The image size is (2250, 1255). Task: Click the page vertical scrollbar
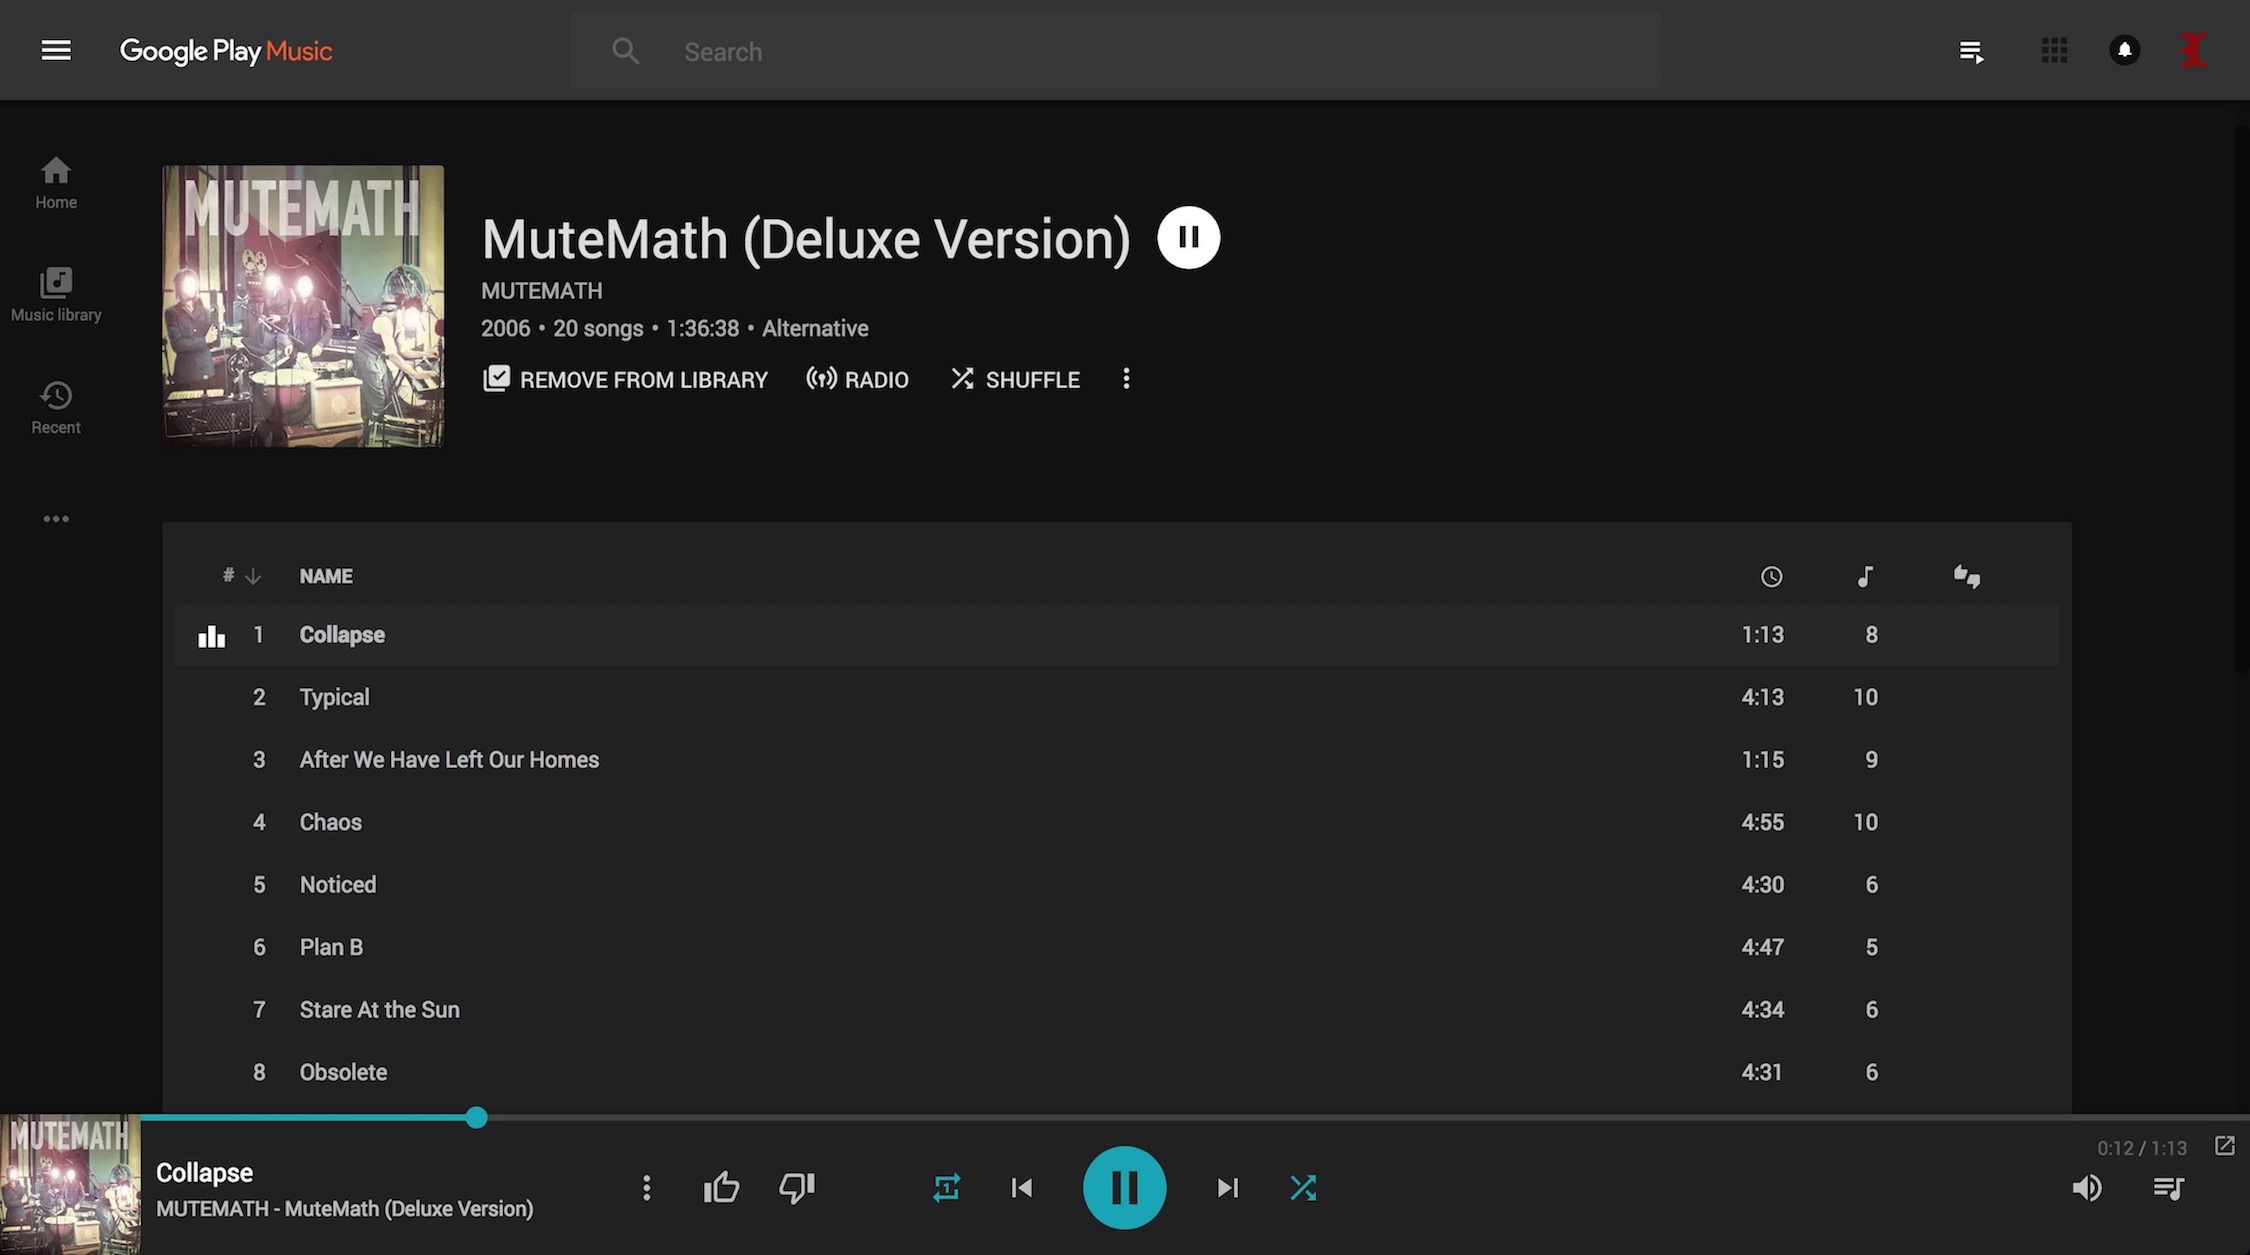2241,400
